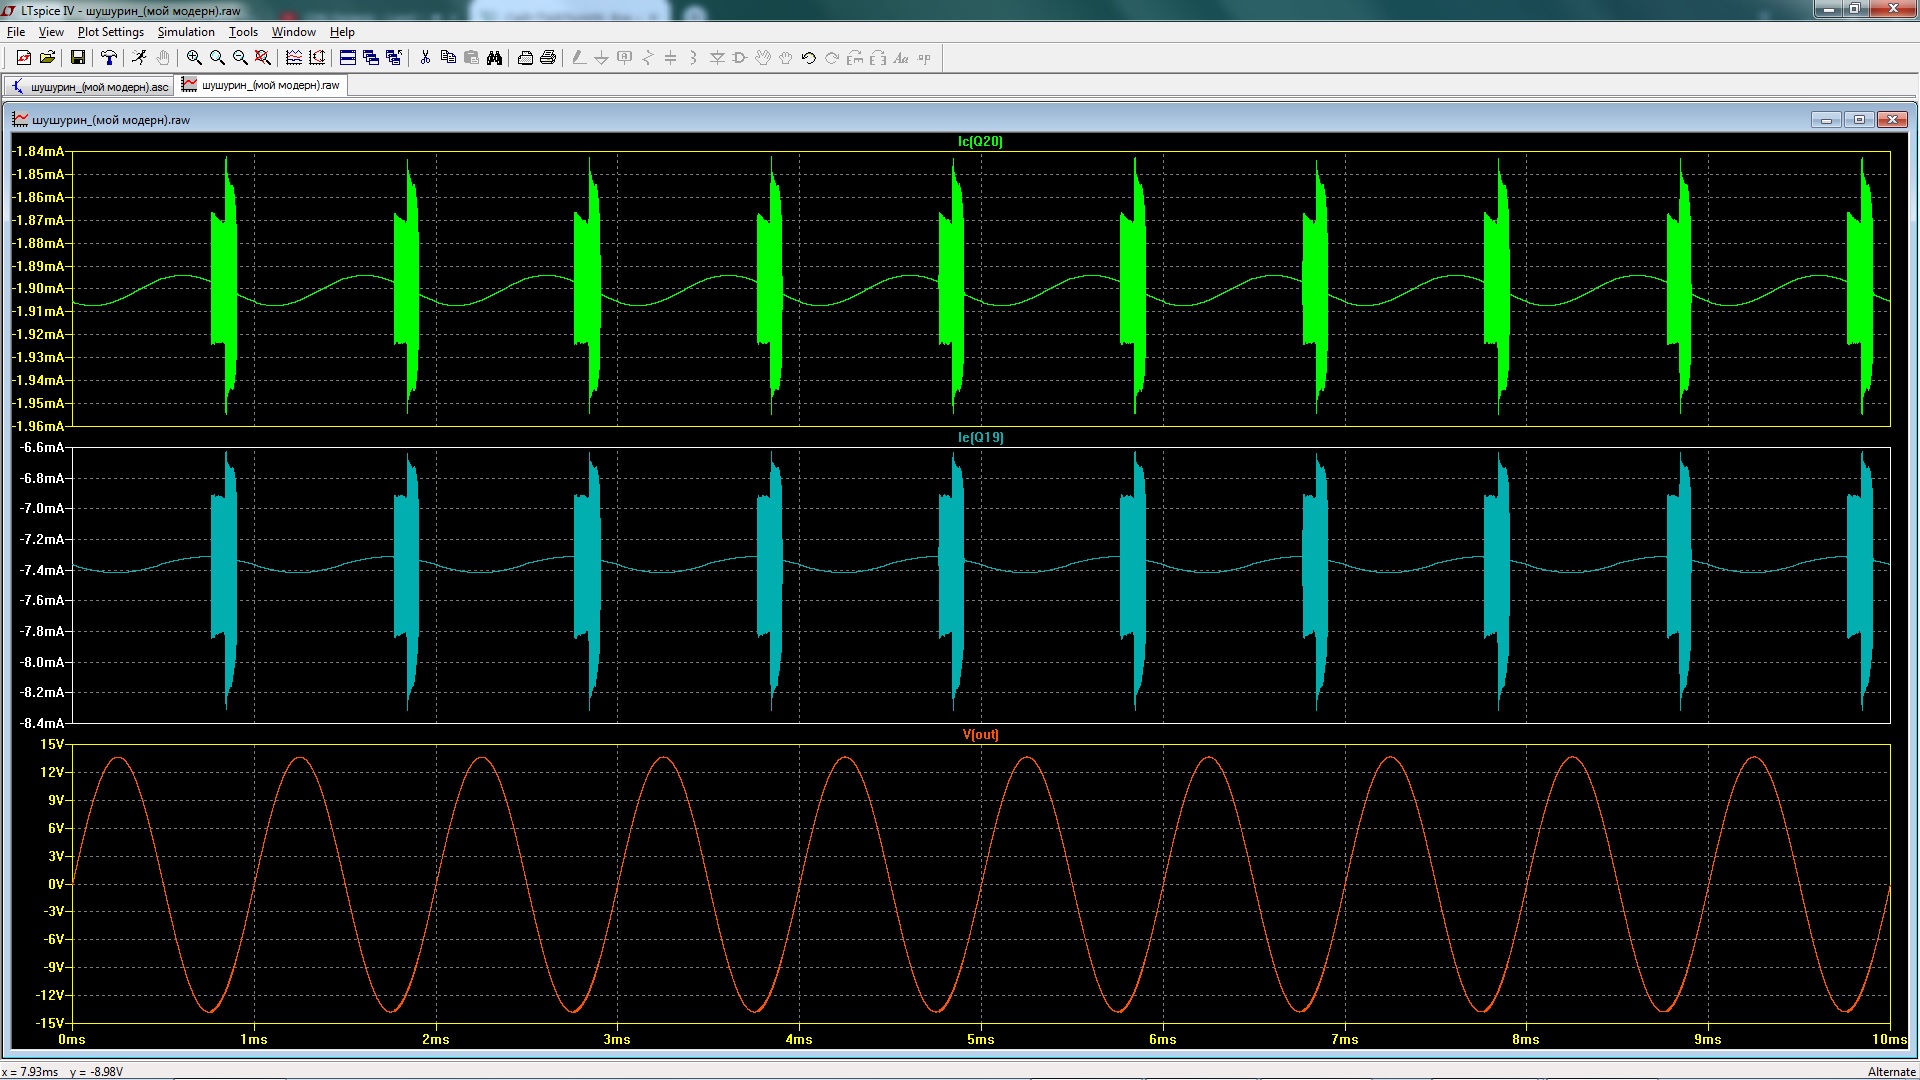Click the Cascade Windows icon

(371, 57)
